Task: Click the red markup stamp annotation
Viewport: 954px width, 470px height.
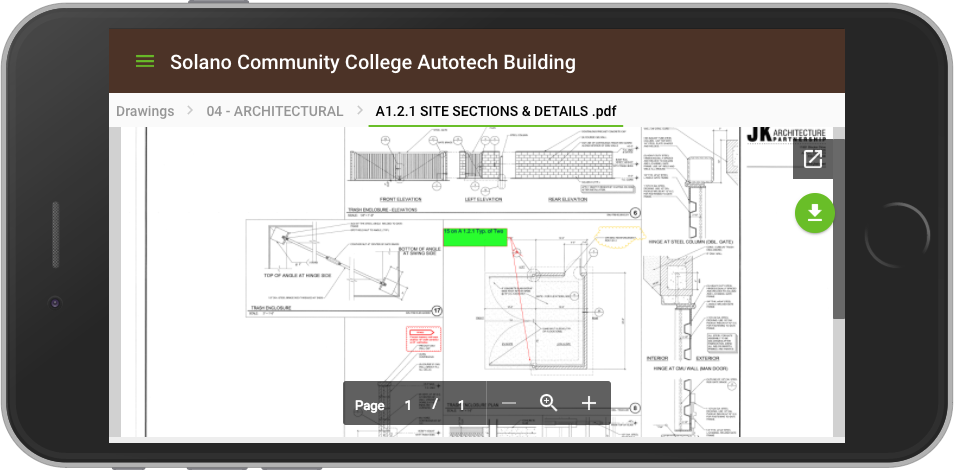Action: (x=423, y=338)
